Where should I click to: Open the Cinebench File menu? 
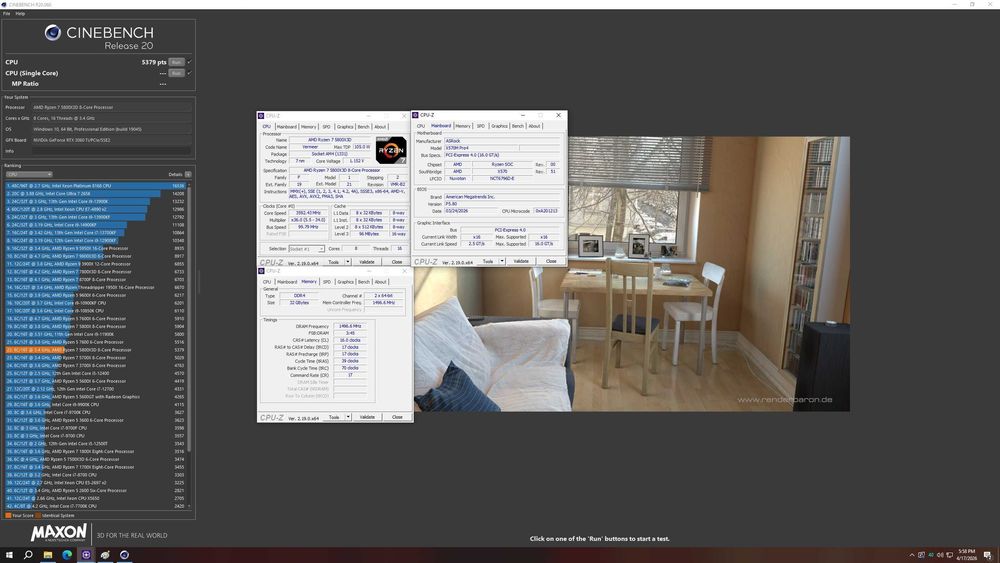point(7,13)
